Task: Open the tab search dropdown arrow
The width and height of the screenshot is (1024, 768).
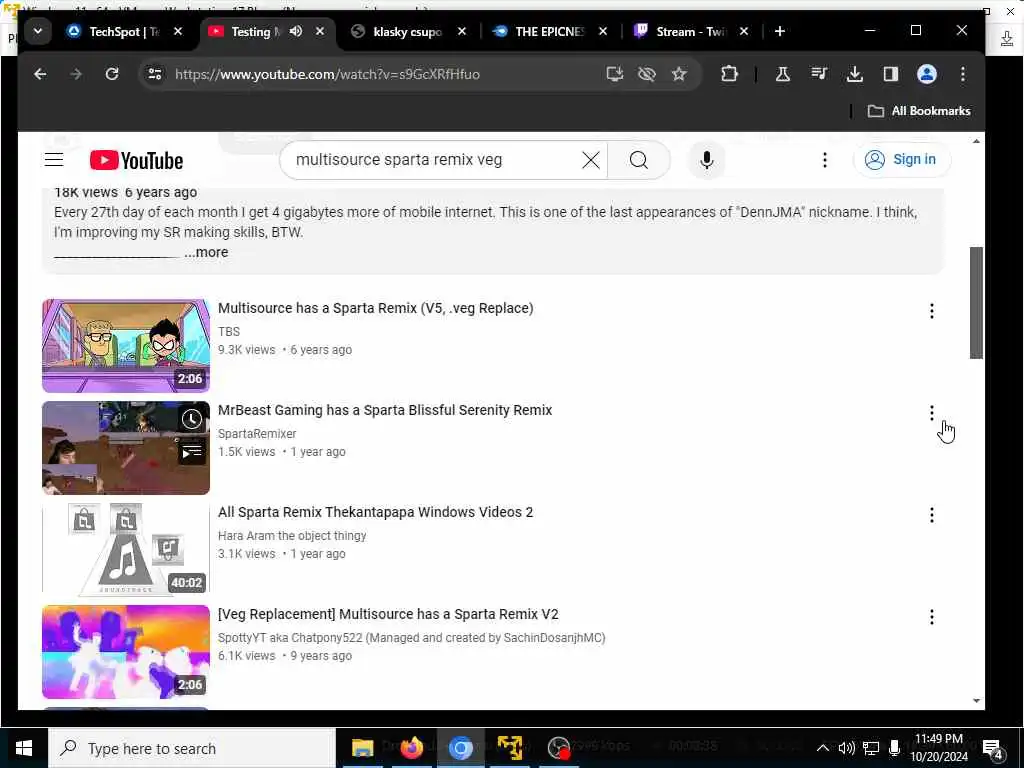Action: coord(38,31)
